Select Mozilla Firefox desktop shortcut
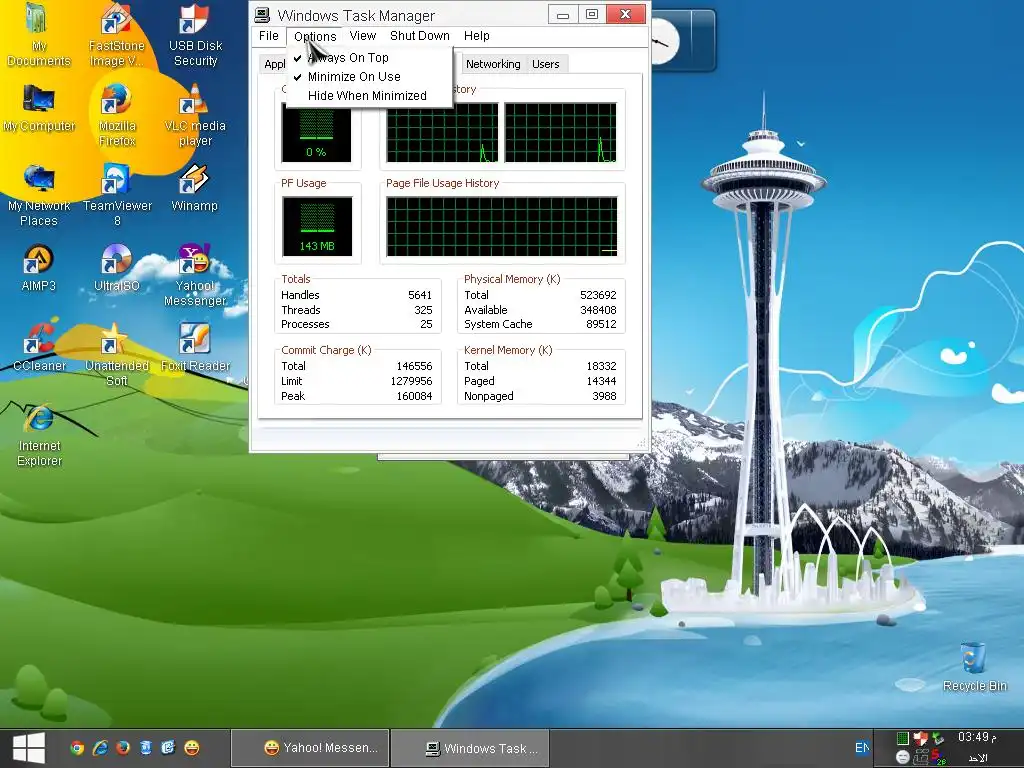The width and height of the screenshot is (1024, 768). 117,115
